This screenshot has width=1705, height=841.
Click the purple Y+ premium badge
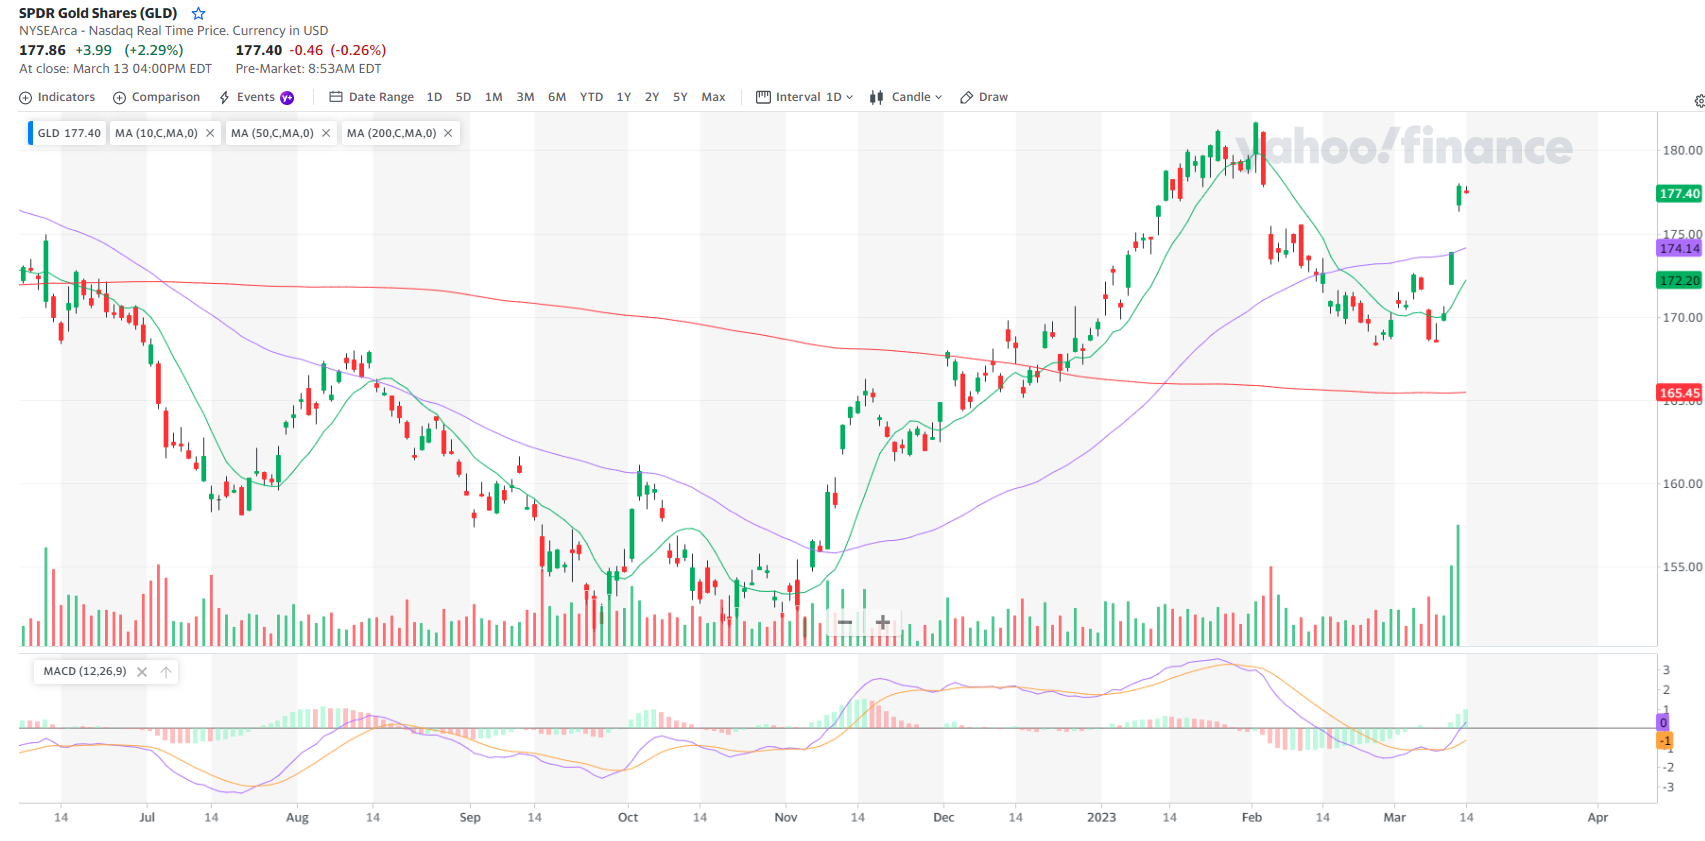click(287, 97)
